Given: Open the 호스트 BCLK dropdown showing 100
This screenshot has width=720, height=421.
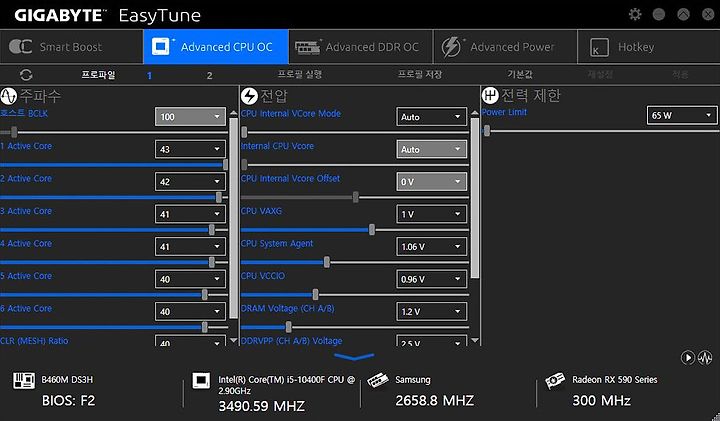Looking at the screenshot, I should pos(190,117).
